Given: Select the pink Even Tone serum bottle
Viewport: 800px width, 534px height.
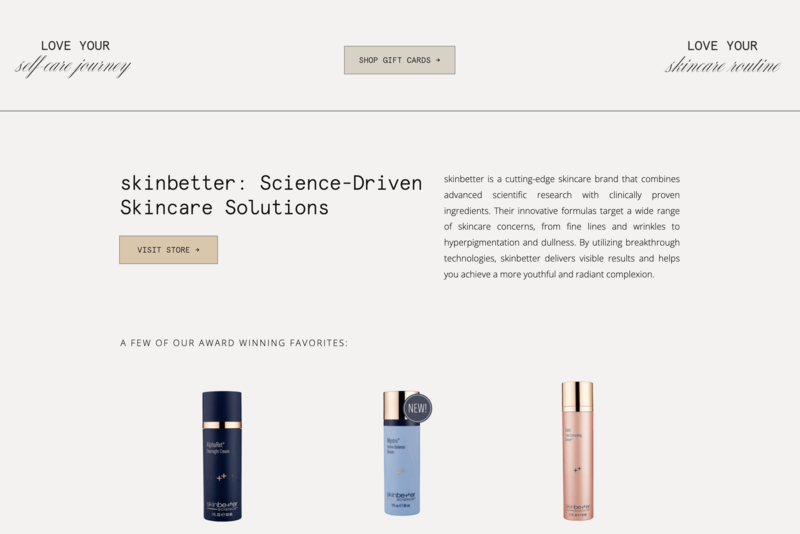Looking at the screenshot, I should coord(578,451).
